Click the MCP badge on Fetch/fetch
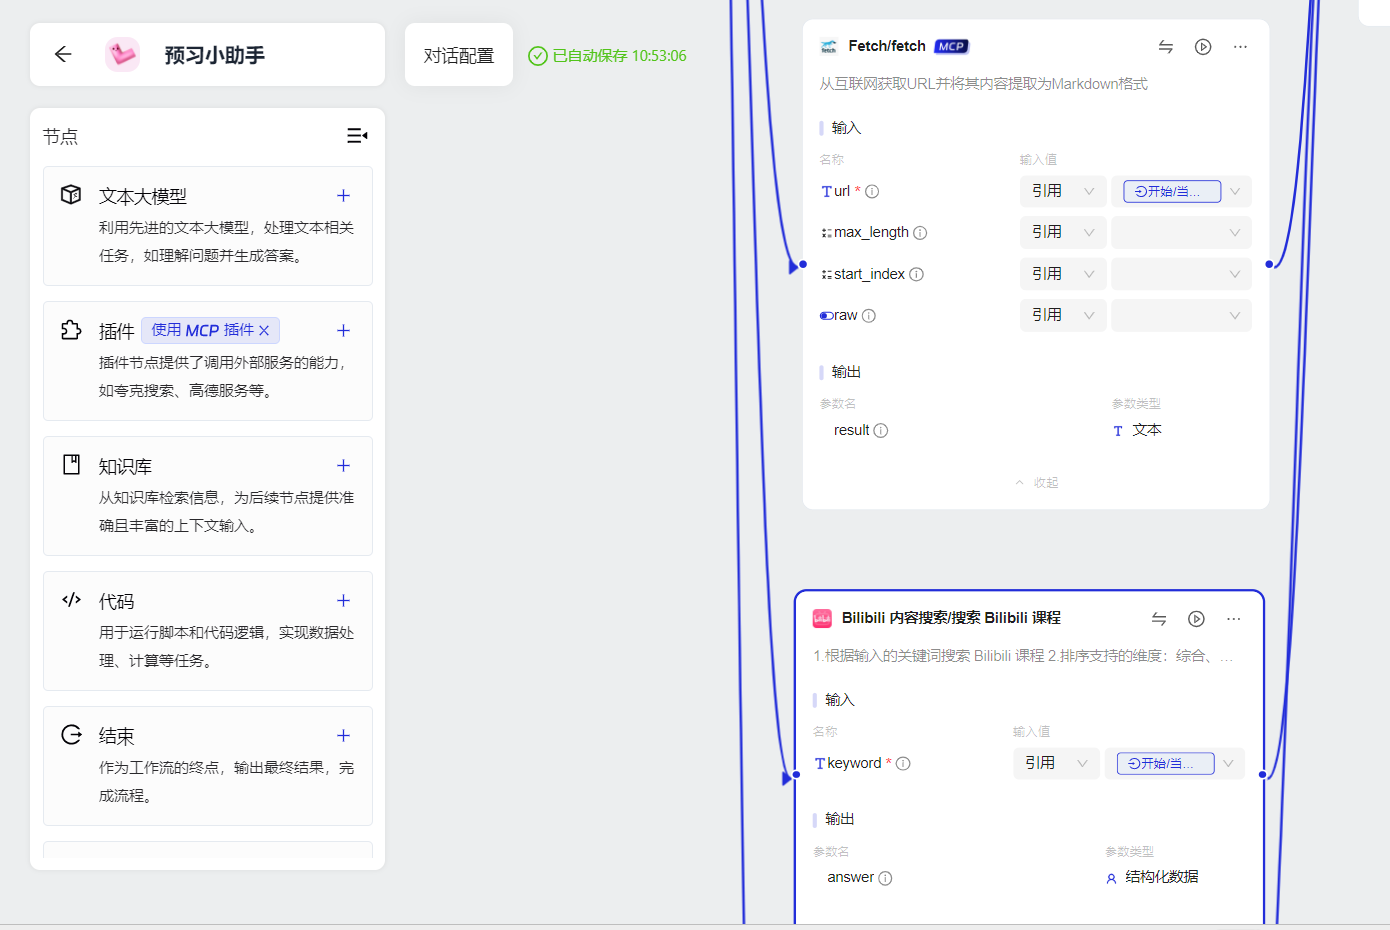 (x=951, y=47)
